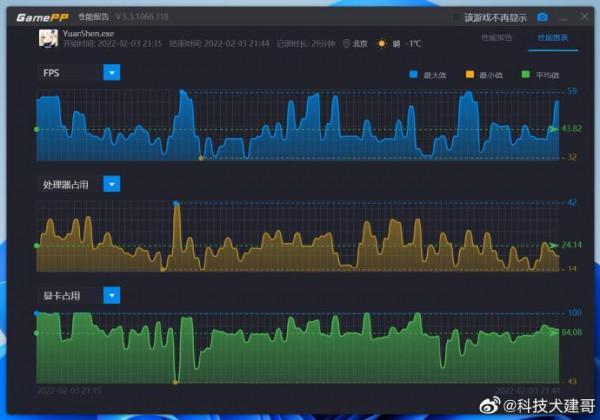Expand the 显卡占用 dropdown arrow
The width and height of the screenshot is (600, 420).
click(112, 295)
